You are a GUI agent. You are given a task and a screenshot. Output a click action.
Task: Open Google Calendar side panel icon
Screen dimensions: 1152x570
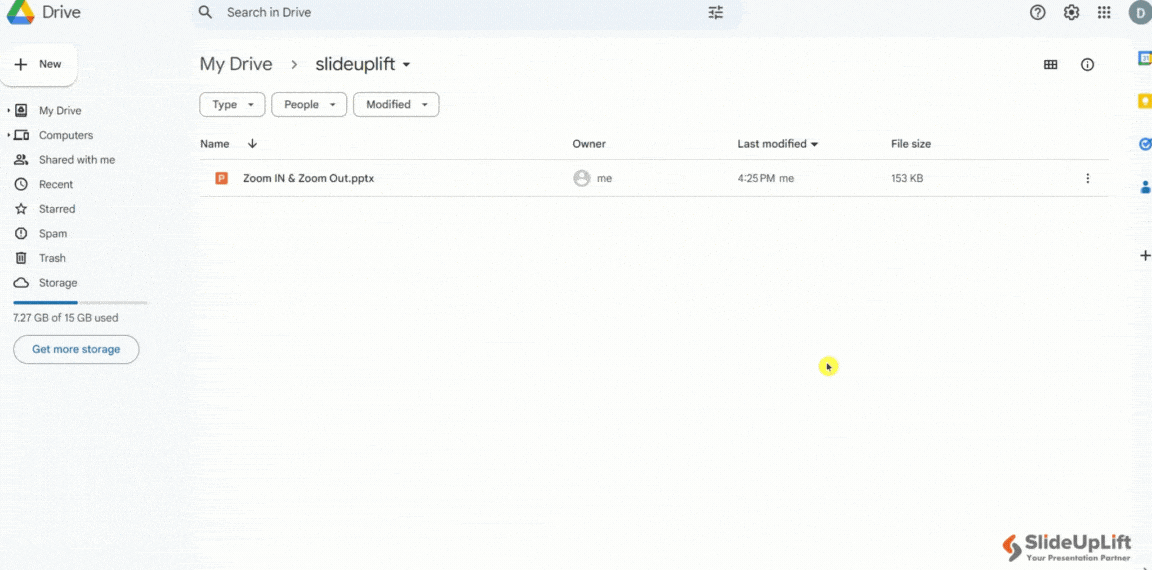click(1145, 58)
